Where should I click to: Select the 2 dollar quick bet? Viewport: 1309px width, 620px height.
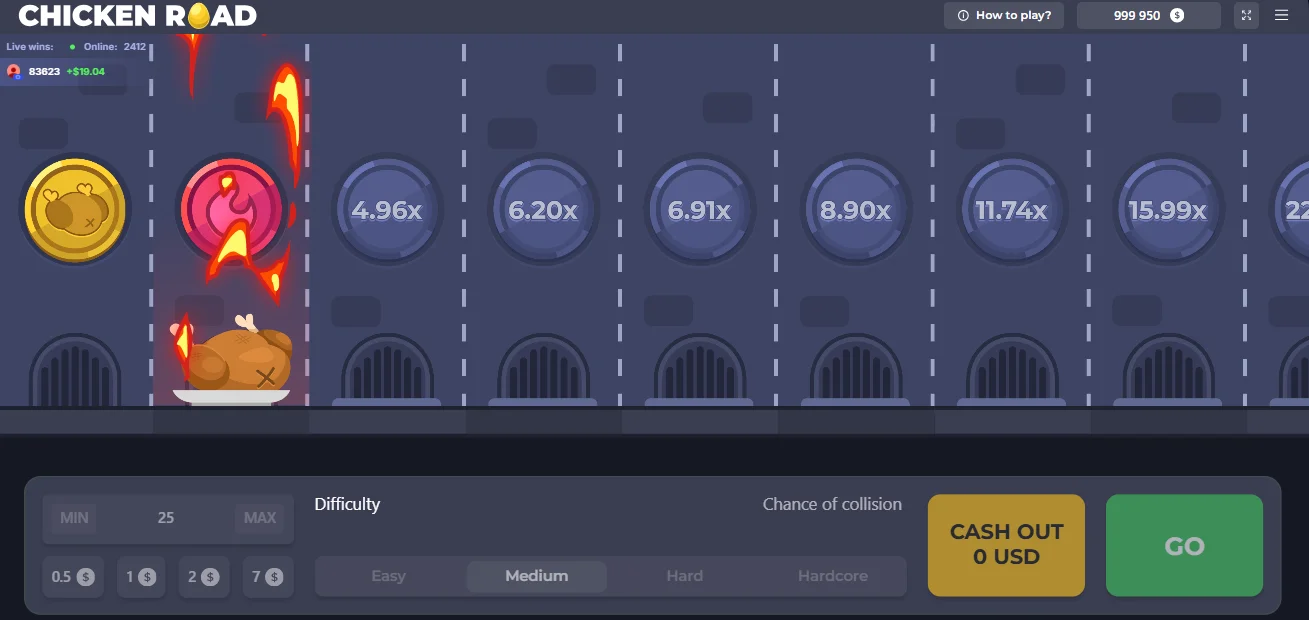pos(204,577)
